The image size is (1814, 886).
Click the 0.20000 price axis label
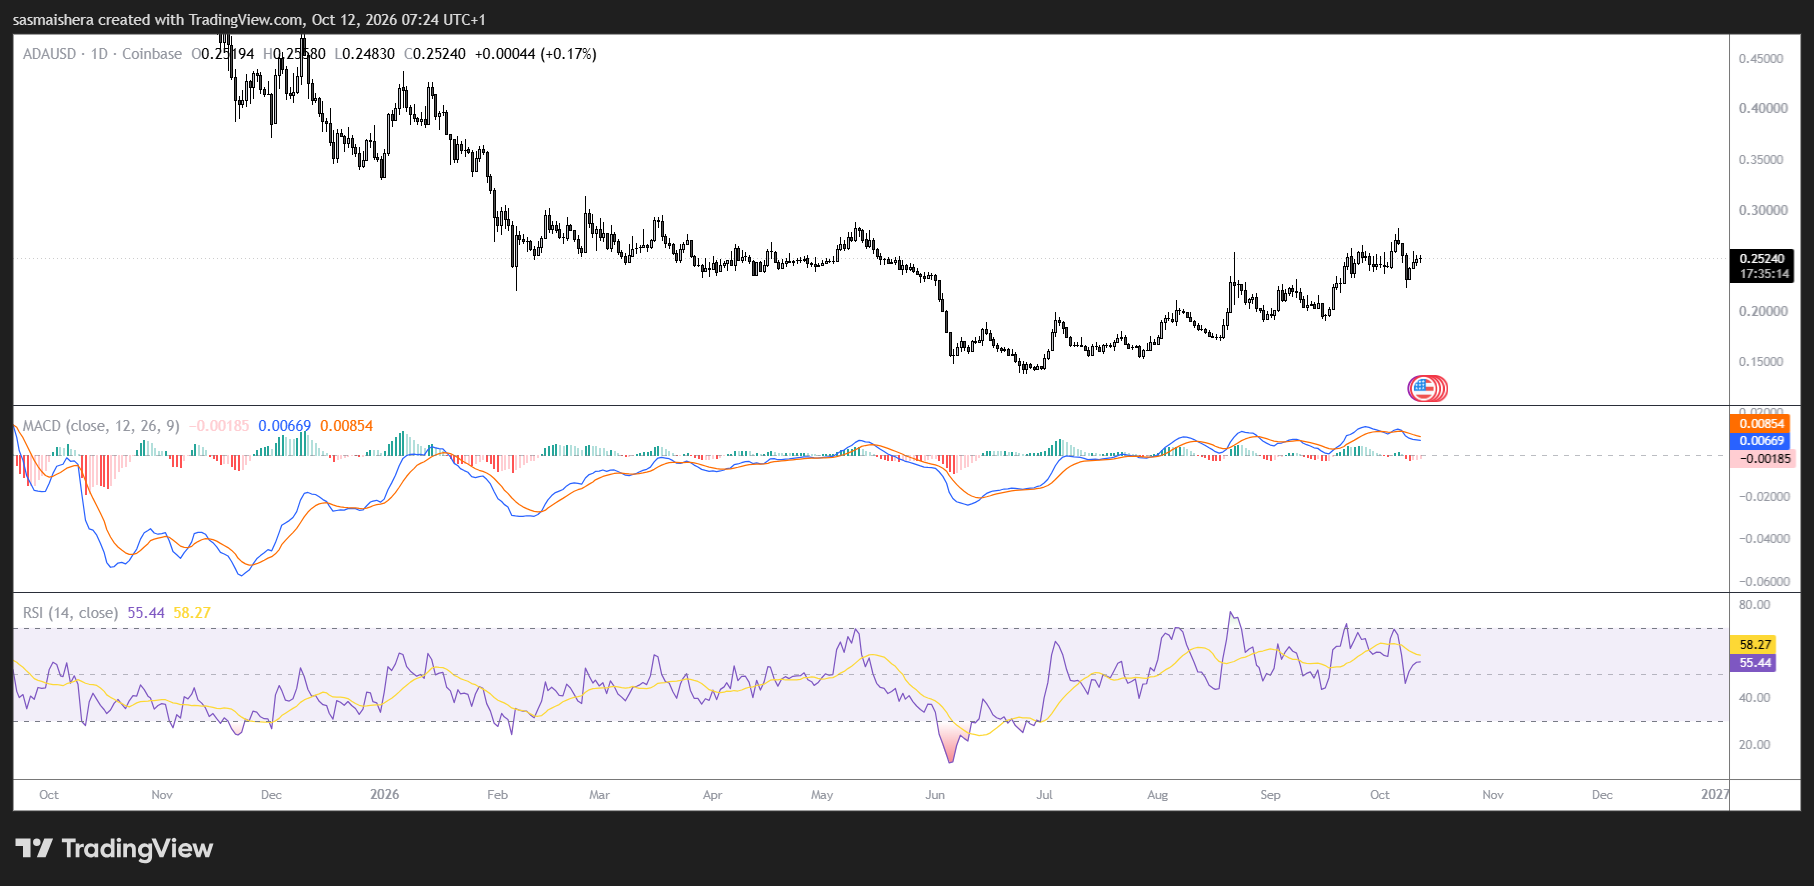pyautogui.click(x=1763, y=311)
